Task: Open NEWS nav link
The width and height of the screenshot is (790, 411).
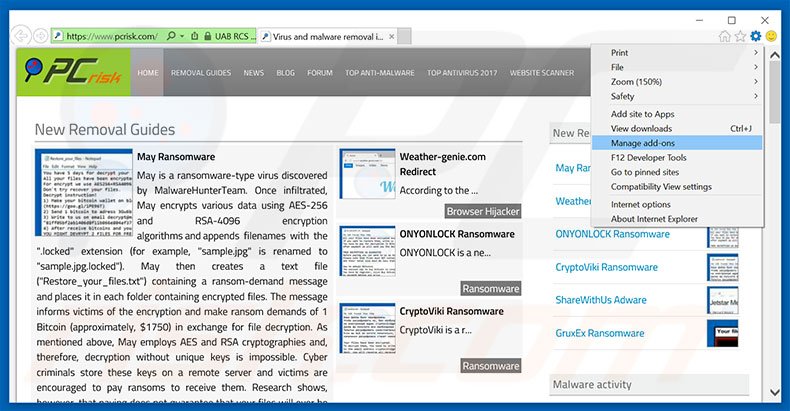Action: pos(253,73)
